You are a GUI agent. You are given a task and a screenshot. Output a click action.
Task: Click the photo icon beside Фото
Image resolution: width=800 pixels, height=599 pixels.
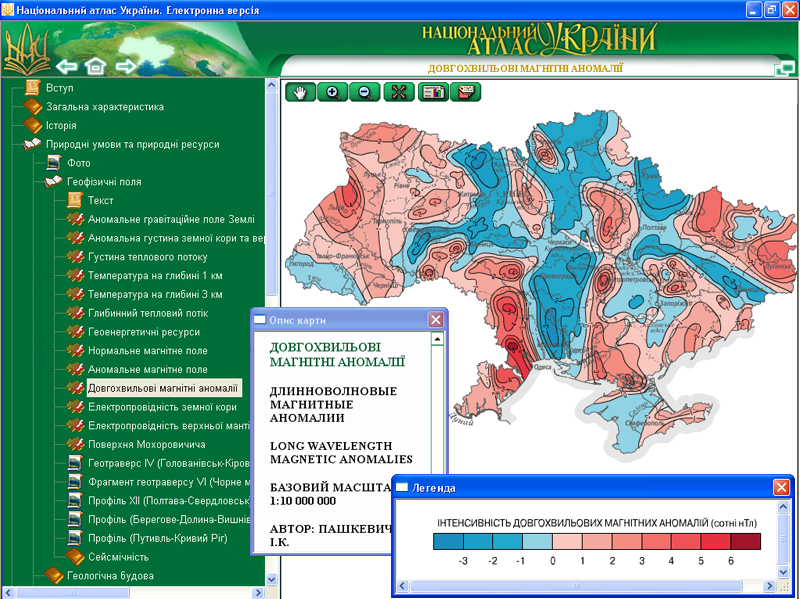(54, 163)
